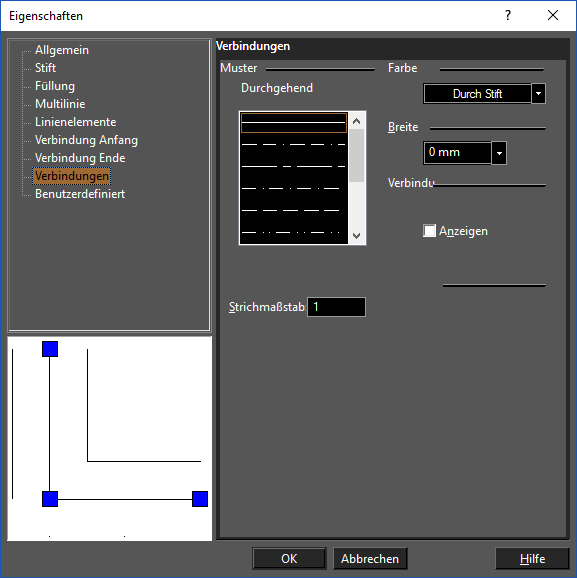Pick the sixth dash-double-dot pattern

pyautogui.click(x=293, y=233)
